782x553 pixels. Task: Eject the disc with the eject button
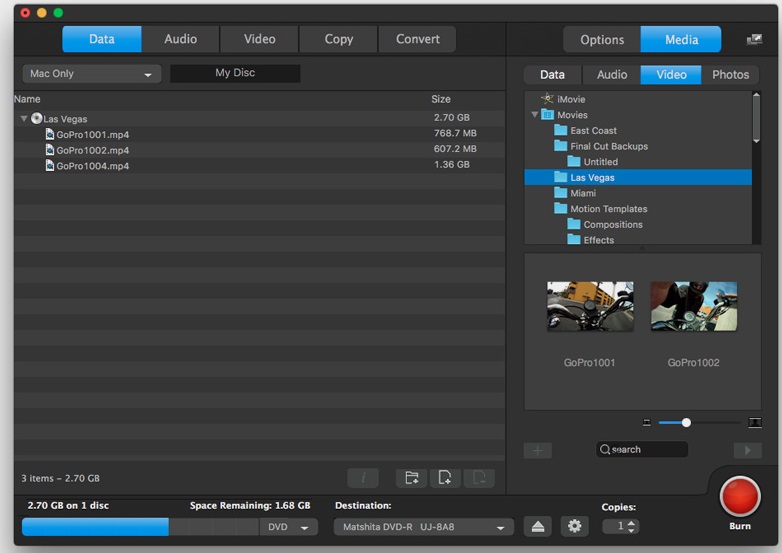coord(538,527)
